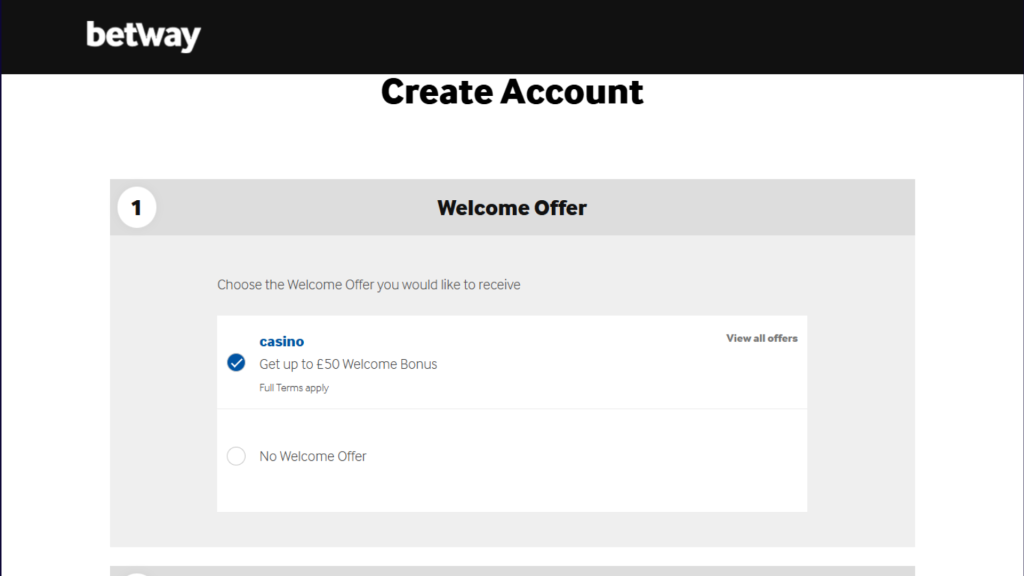Click the Create Account heading
Image resolution: width=1024 pixels, height=576 pixels.
pyautogui.click(x=512, y=91)
